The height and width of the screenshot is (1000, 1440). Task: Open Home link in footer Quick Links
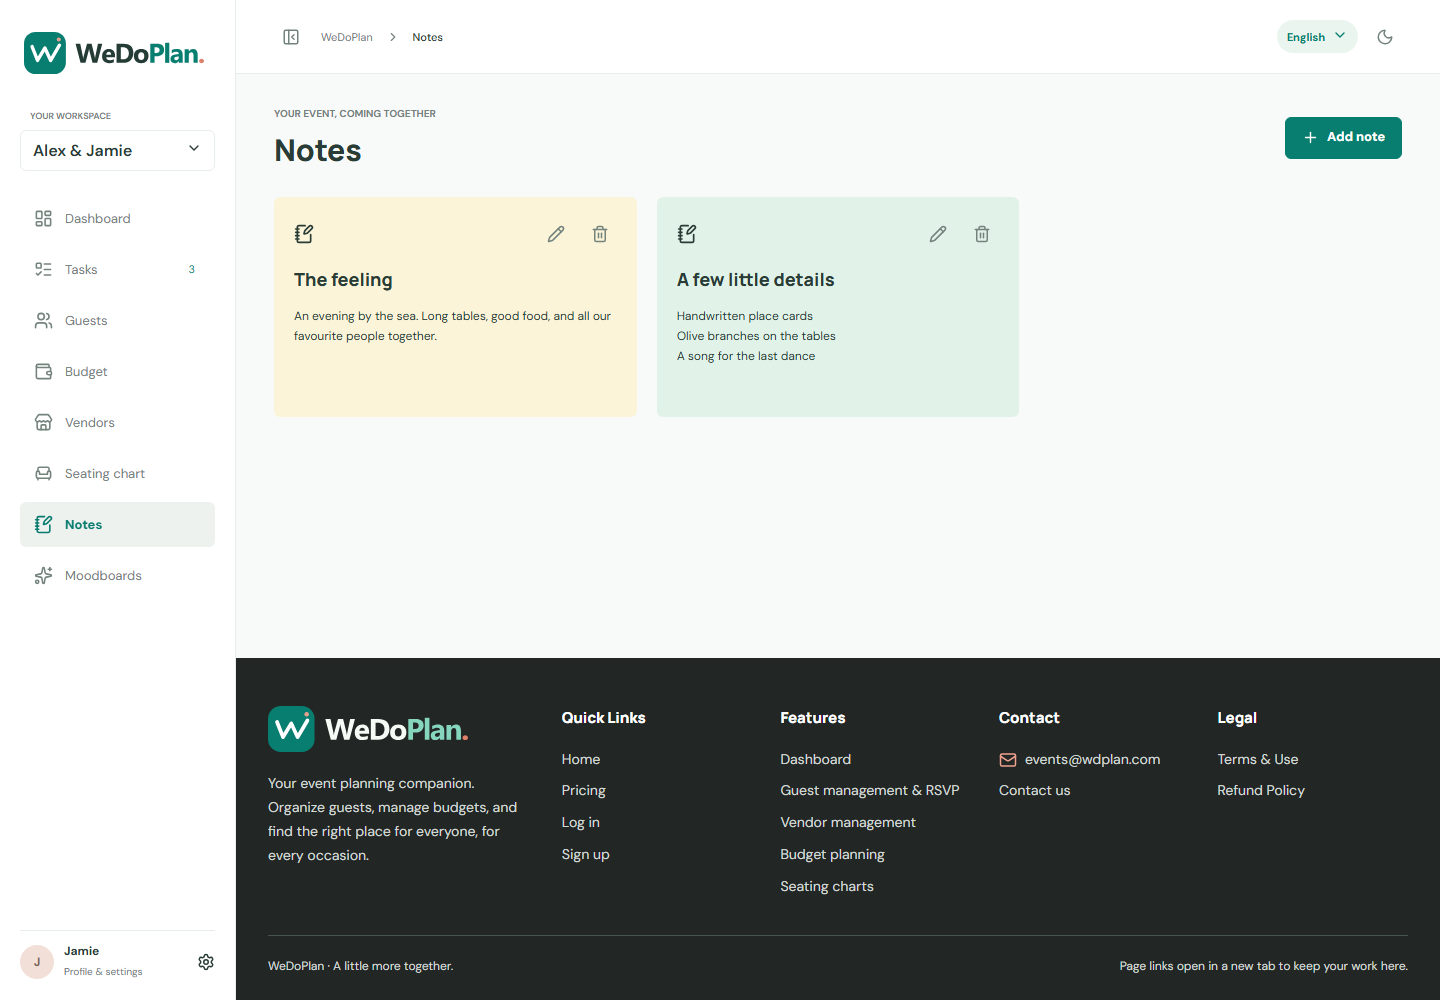coord(581,760)
